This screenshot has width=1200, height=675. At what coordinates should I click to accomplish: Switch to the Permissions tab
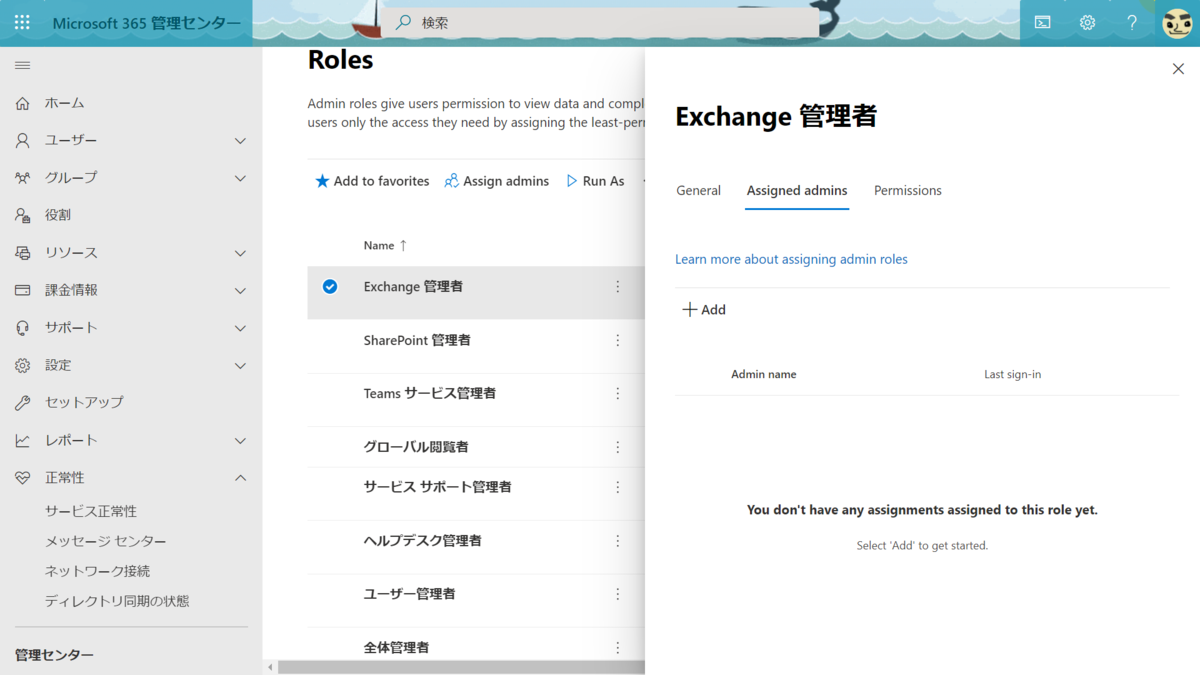point(908,190)
